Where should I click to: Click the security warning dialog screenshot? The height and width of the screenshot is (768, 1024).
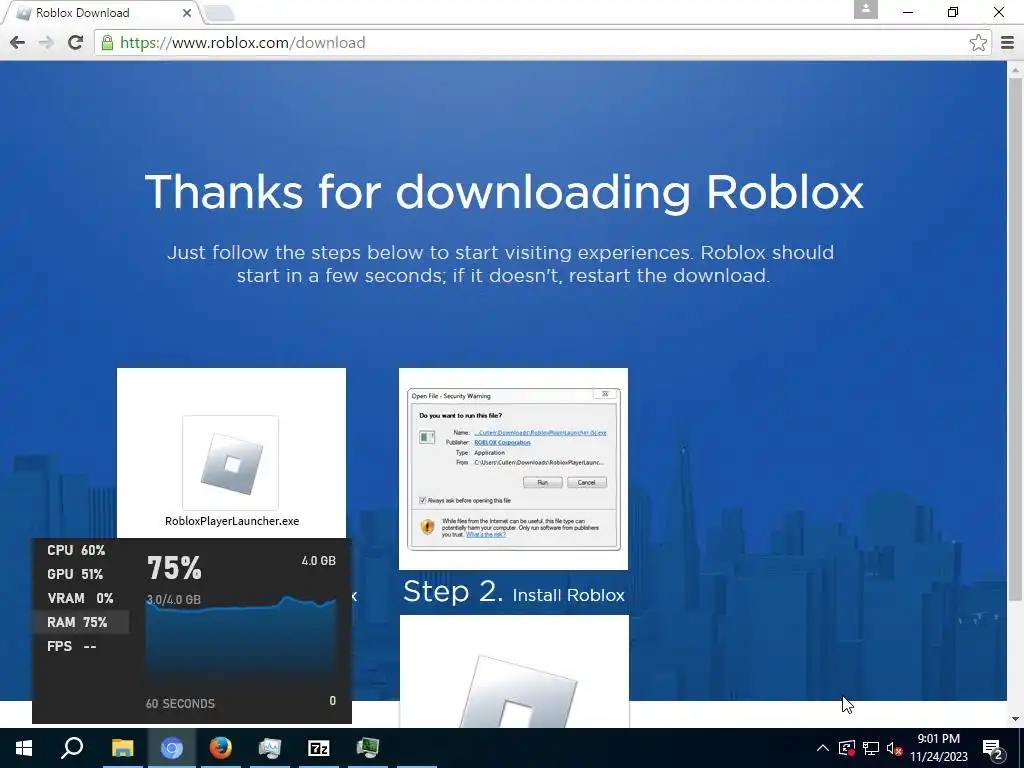point(513,469)
